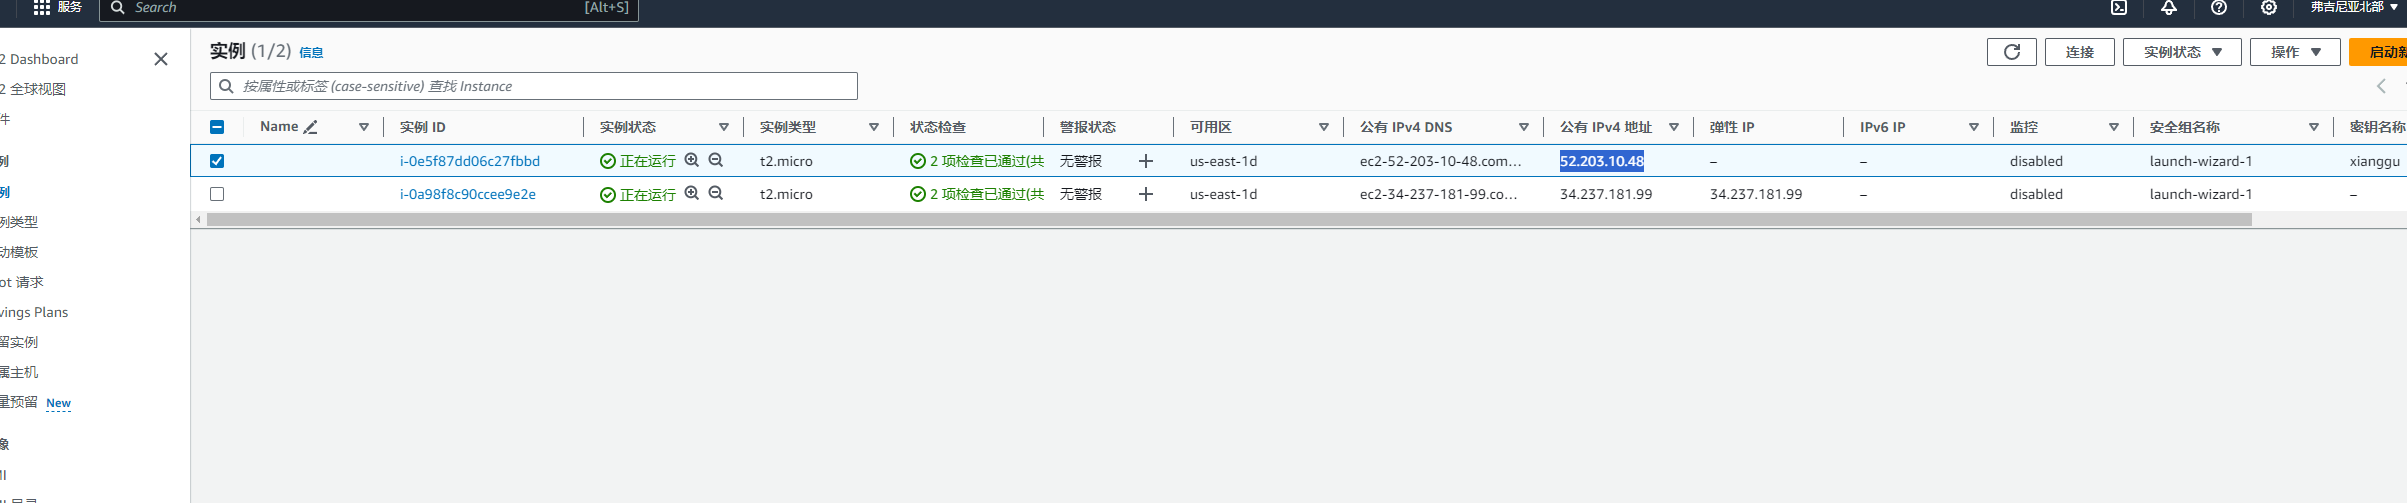The image size is (2407, 503).
Task: Open 实例类型 sidebar item
Action: tap(19, 222)
